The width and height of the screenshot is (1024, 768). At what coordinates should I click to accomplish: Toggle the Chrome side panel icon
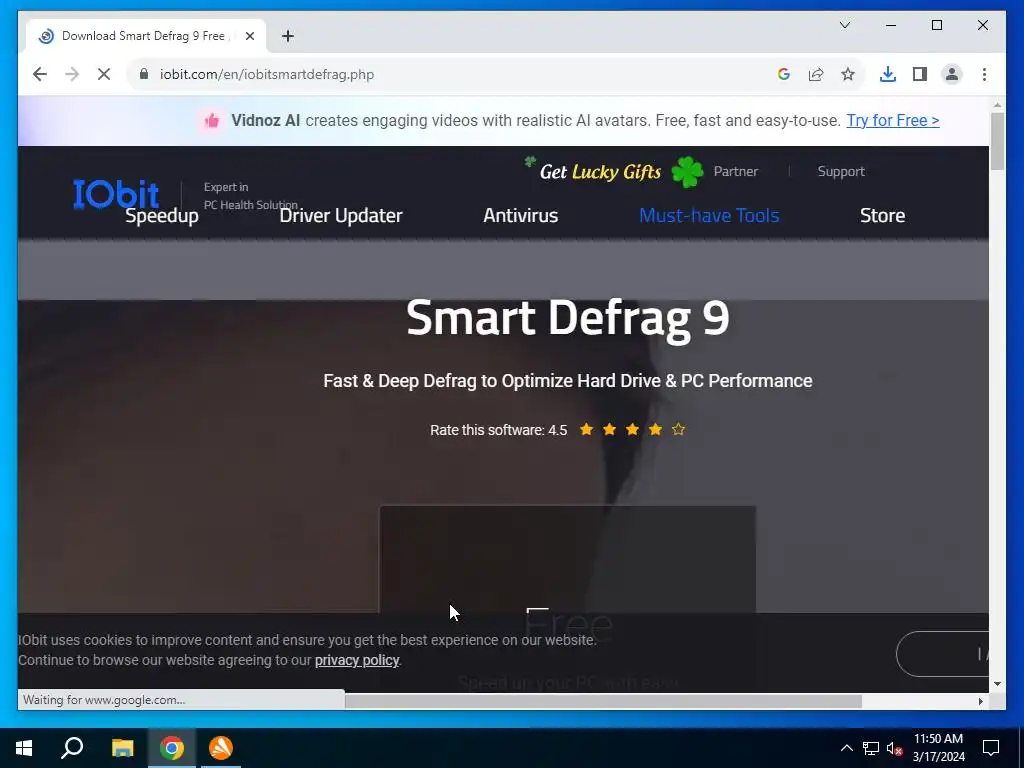(920, 74)
